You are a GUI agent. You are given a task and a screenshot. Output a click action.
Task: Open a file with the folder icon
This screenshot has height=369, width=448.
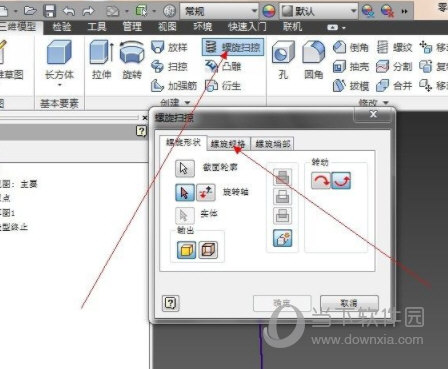[30, 11]
